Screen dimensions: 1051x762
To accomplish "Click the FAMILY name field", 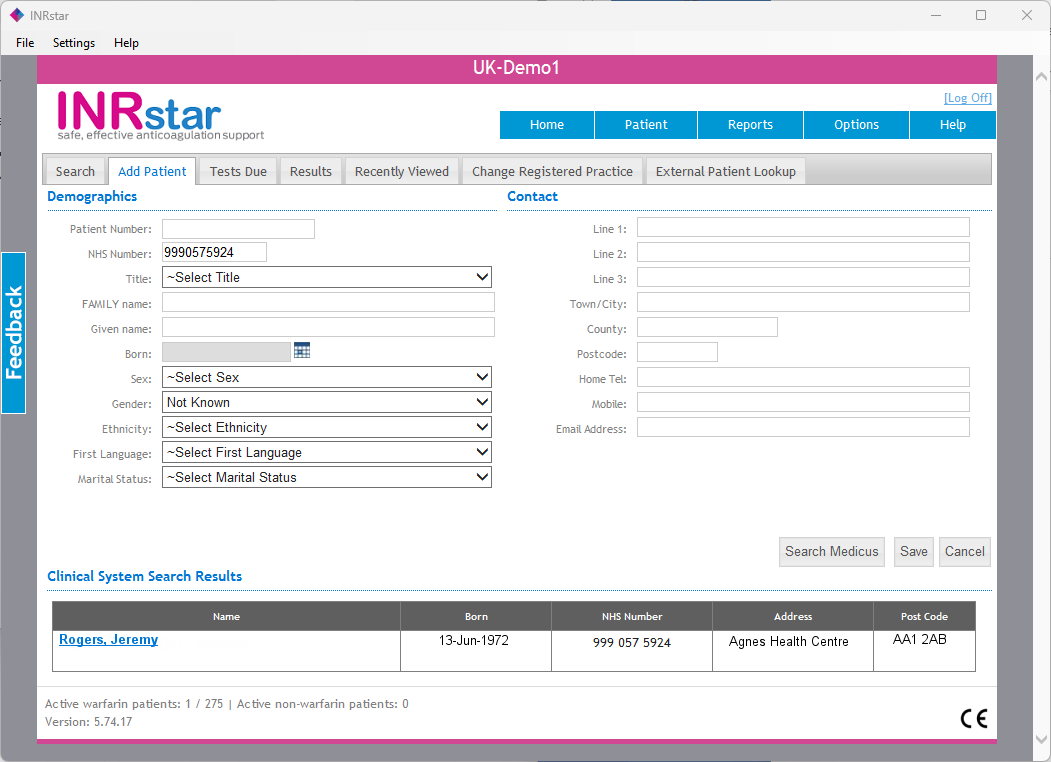I will tap(328, 302).
